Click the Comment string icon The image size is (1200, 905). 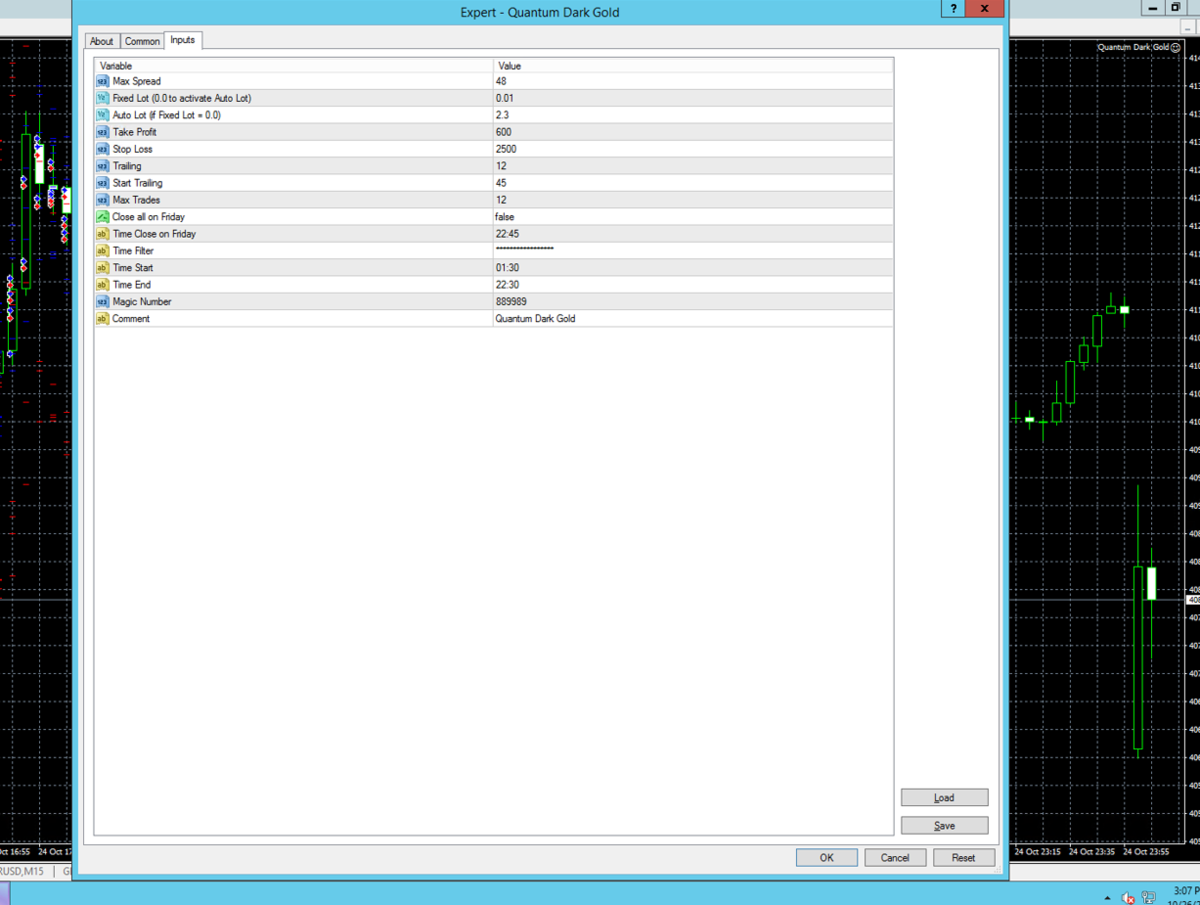pos(102,319)
